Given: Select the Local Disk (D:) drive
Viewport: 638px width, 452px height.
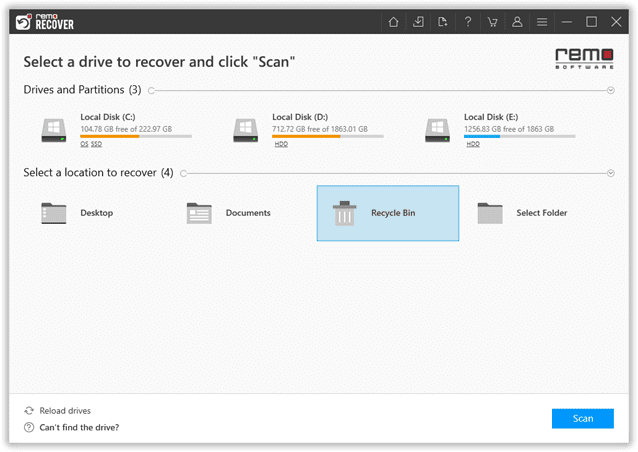Looking at the screenshot, I should [x=308, y=130].
